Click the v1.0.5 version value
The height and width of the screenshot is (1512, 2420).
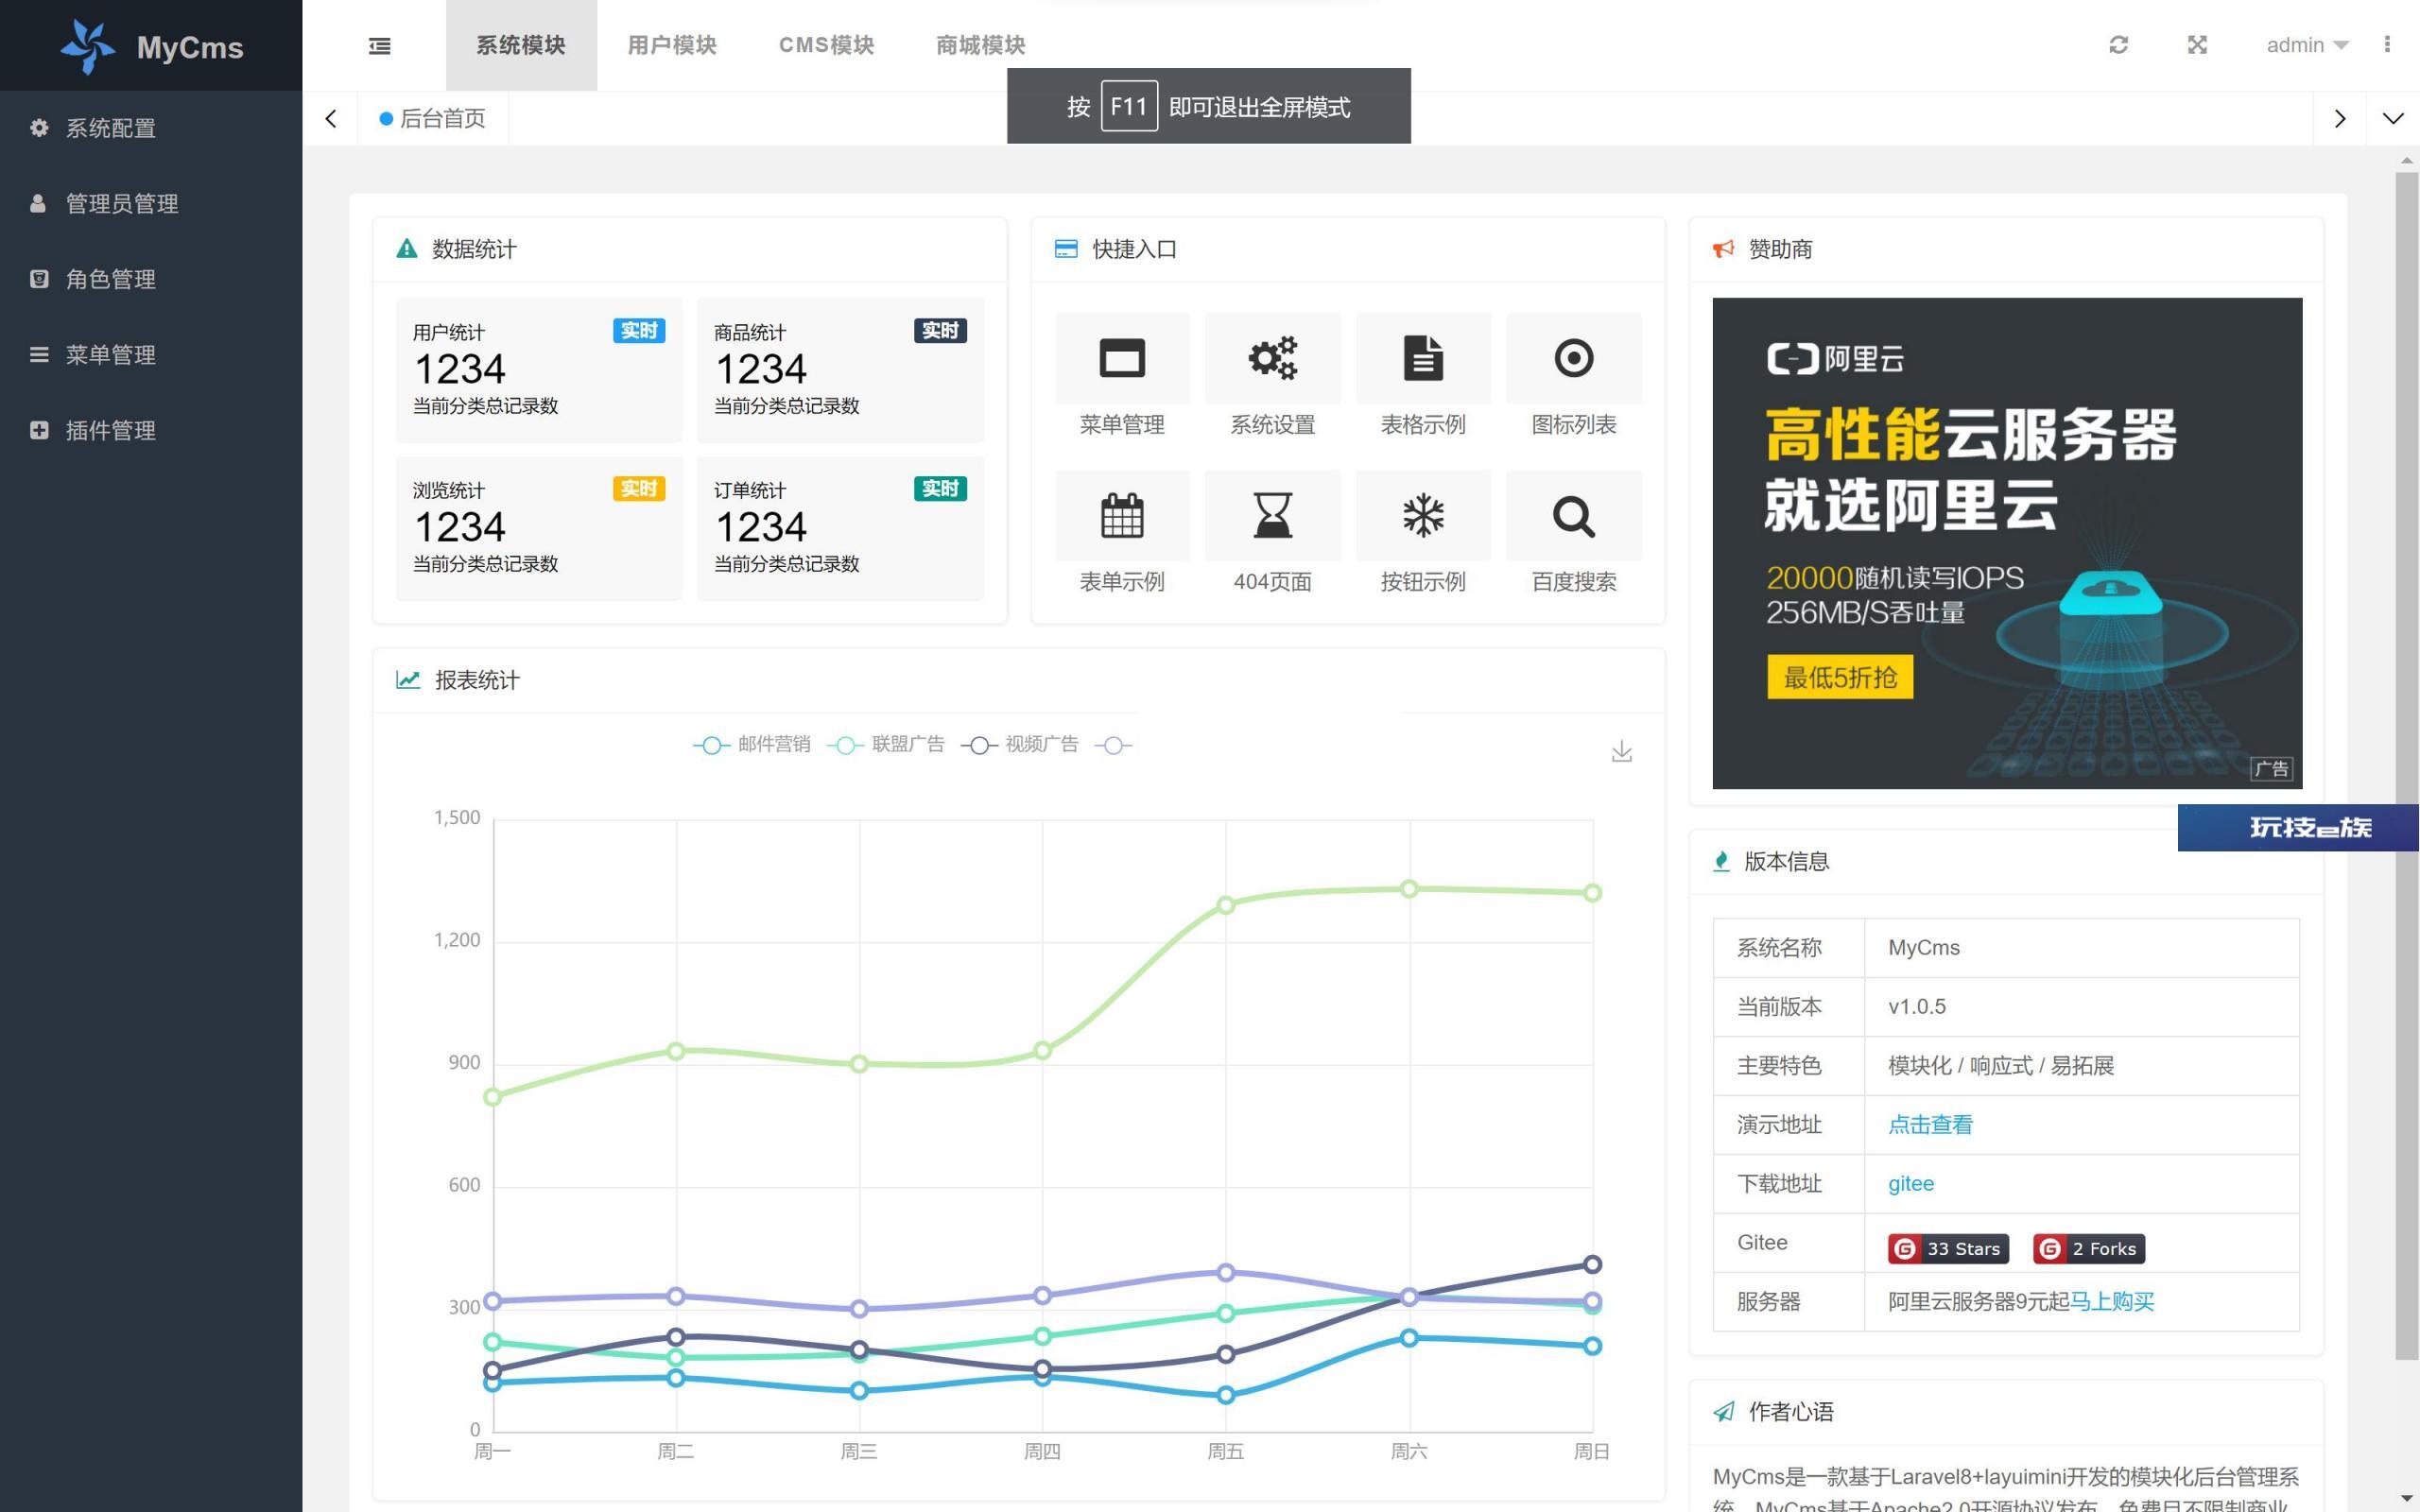pyautogui.click(x=1917, y=1006)
